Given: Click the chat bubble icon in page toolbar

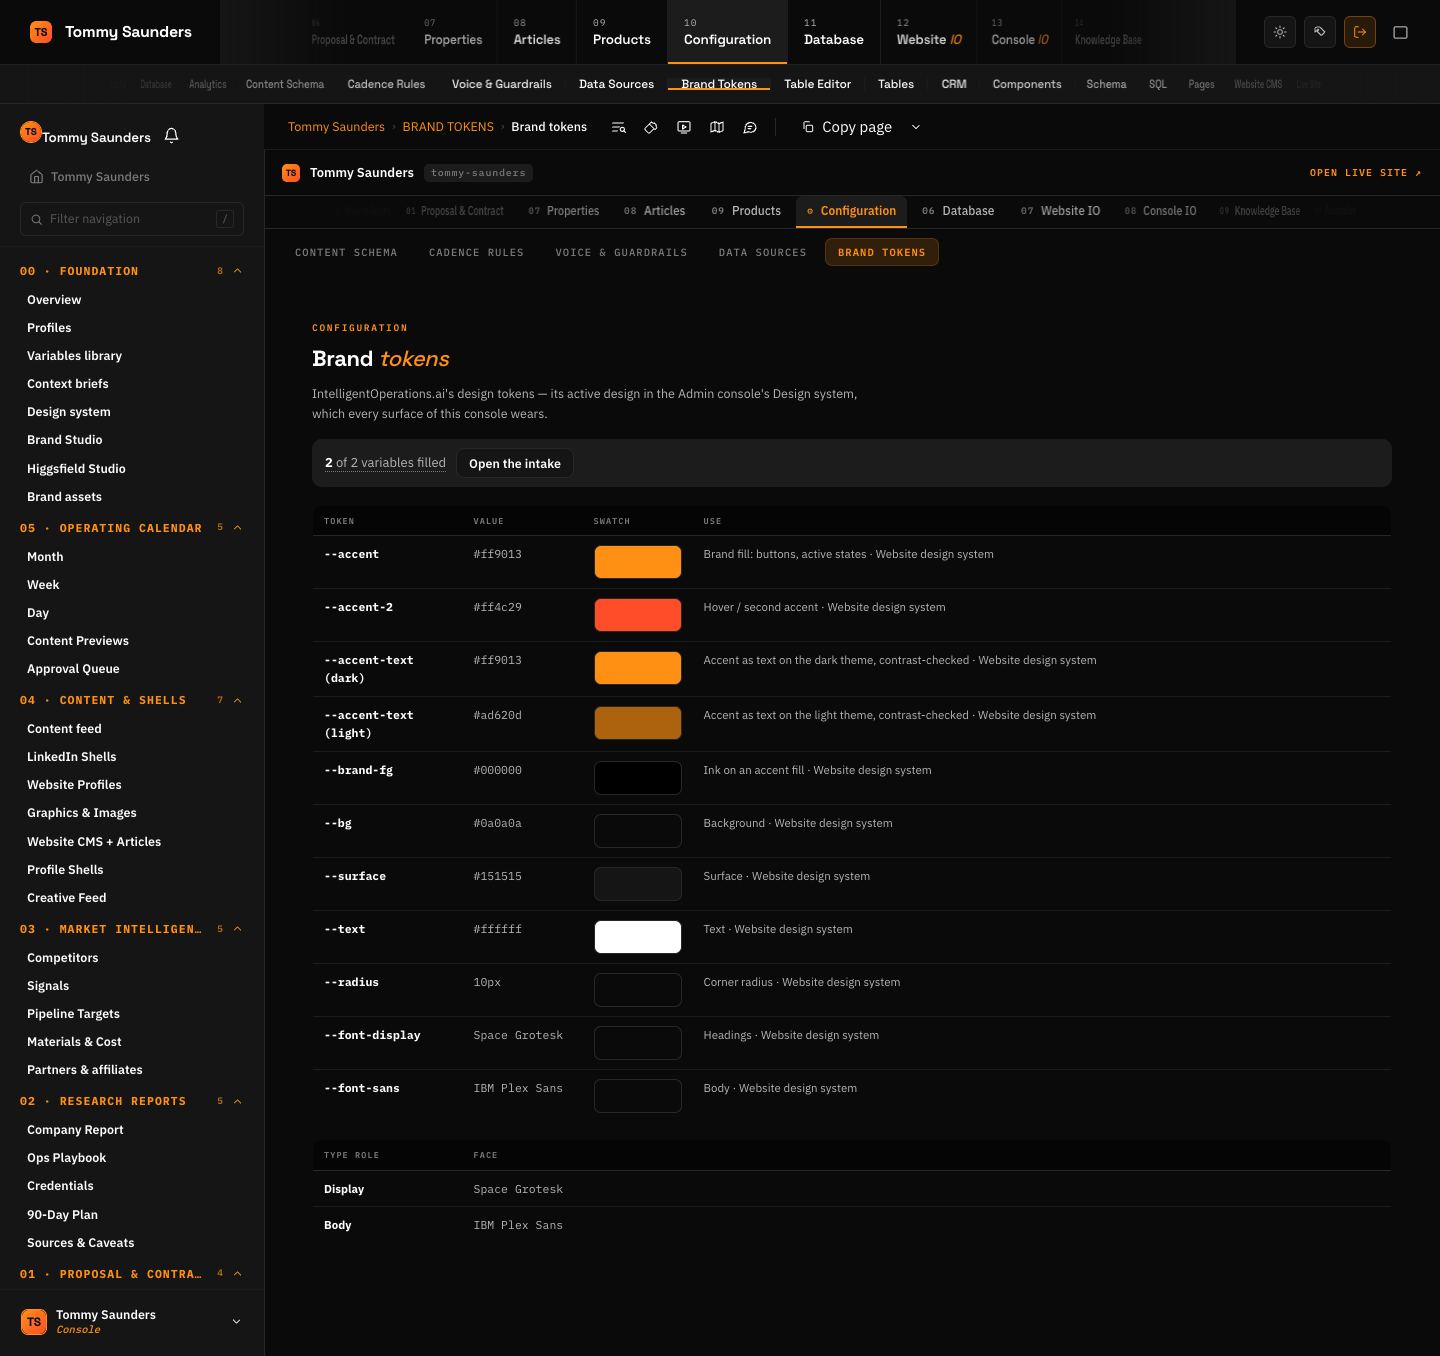Looking at the screenshot, I should (x=750, y=127).
